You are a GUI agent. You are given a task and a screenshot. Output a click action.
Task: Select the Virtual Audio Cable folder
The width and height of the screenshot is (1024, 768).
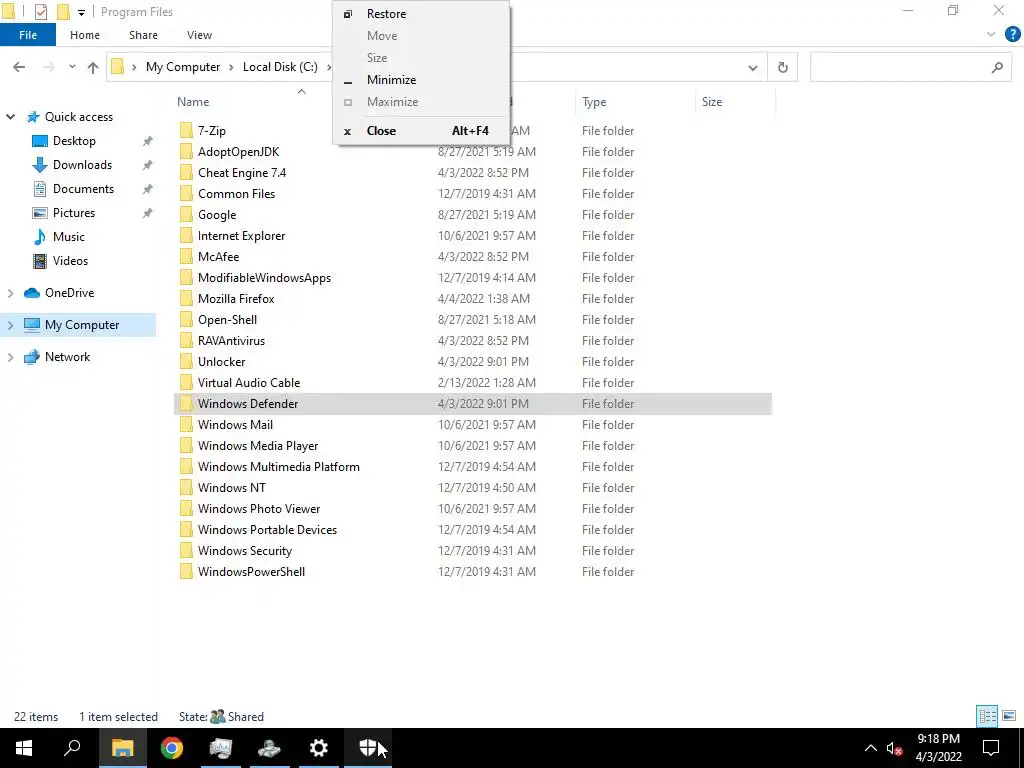pyautogui.click(x=249, y=383)
